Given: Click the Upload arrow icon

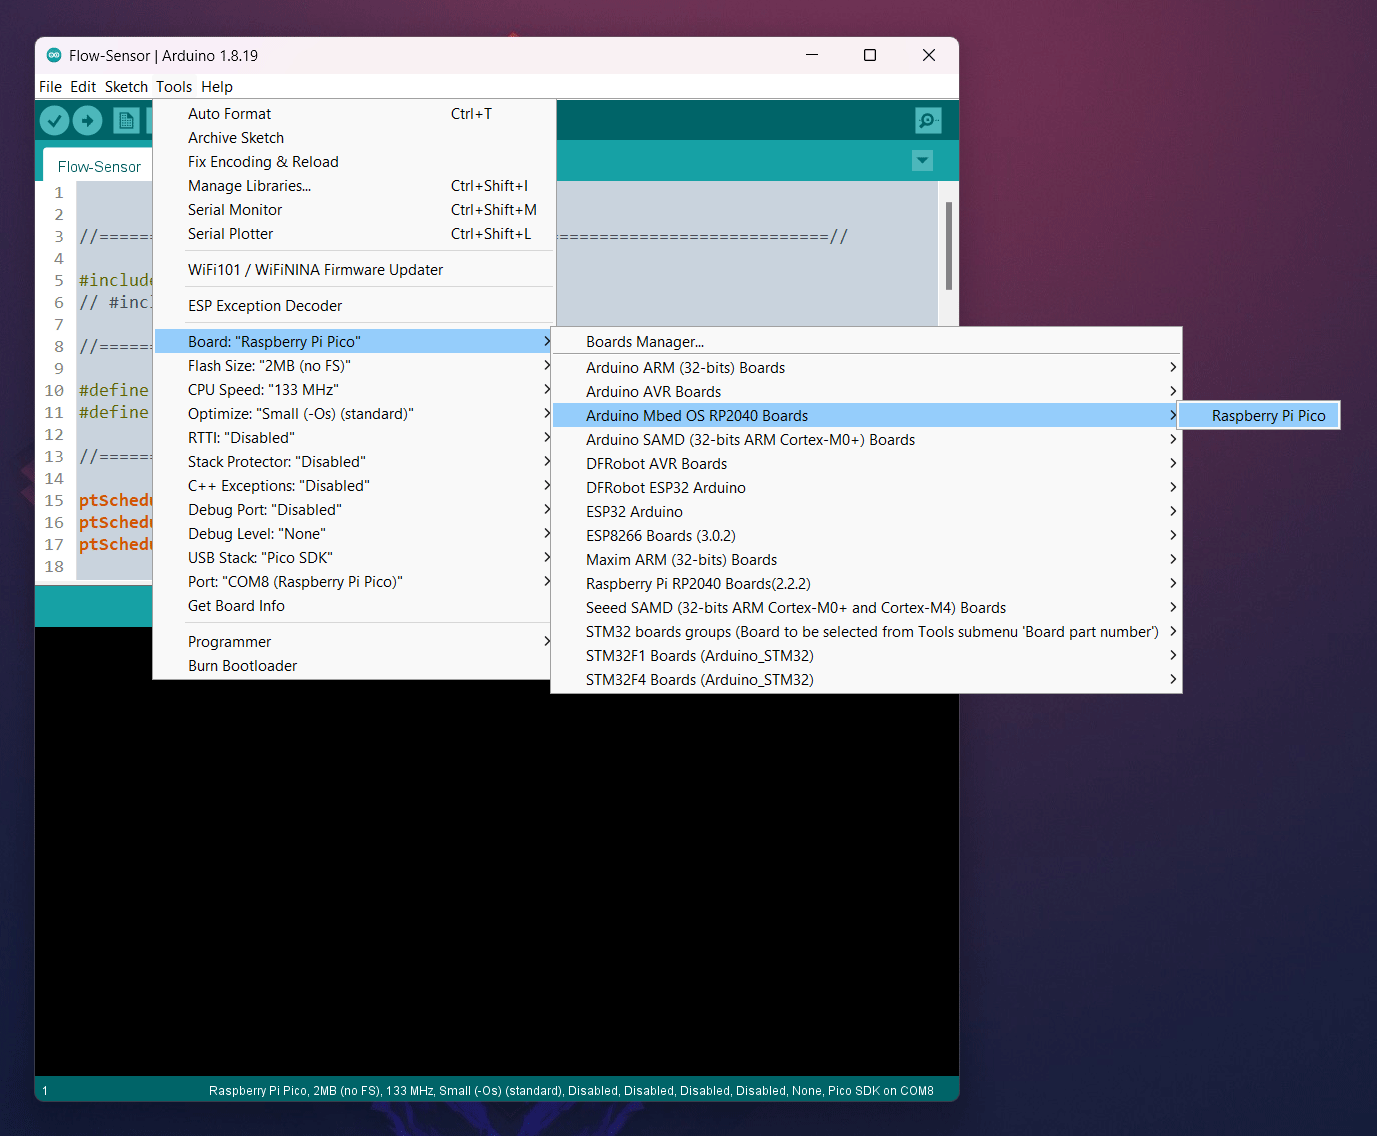Looking at the screenshot, I should (x=88, y=121).
